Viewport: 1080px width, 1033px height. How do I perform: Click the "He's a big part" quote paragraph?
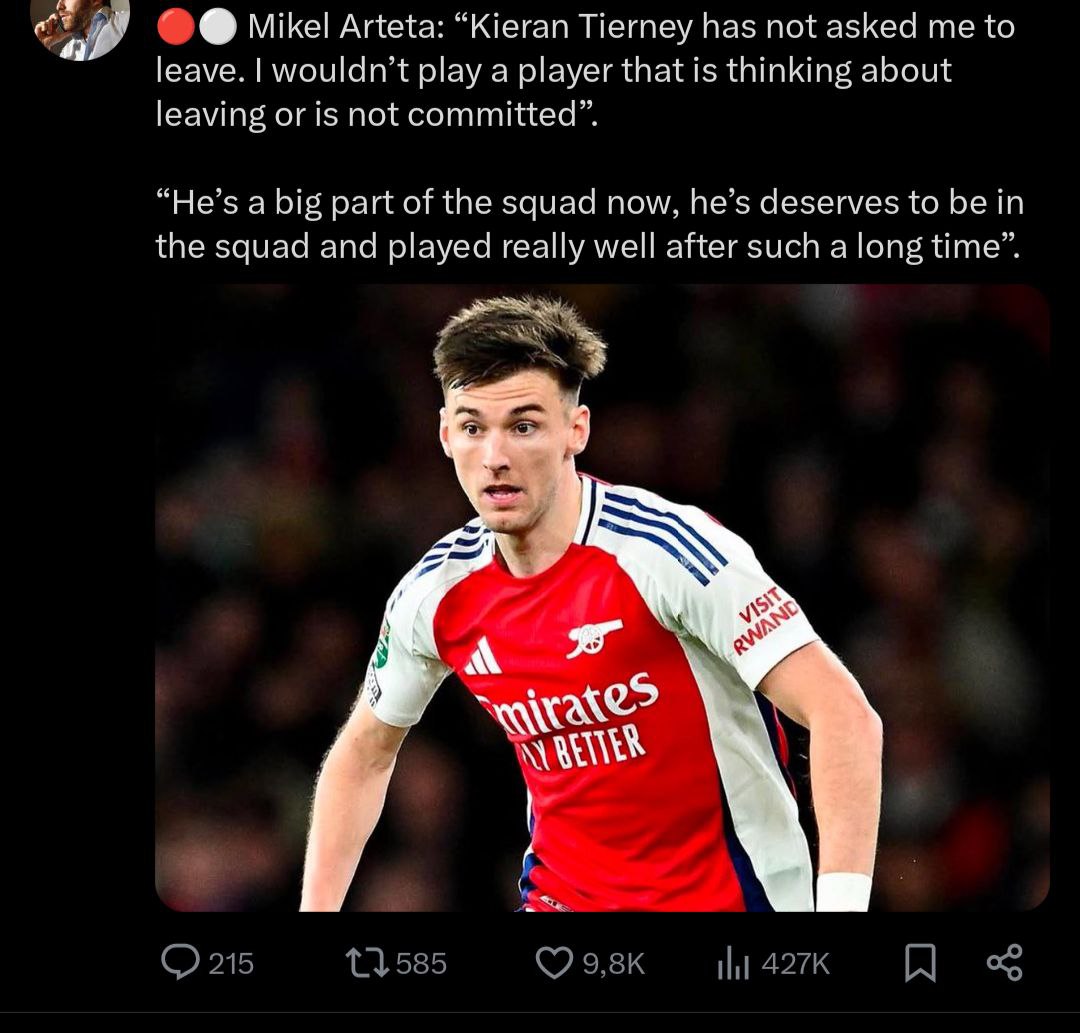coord(589,224)
